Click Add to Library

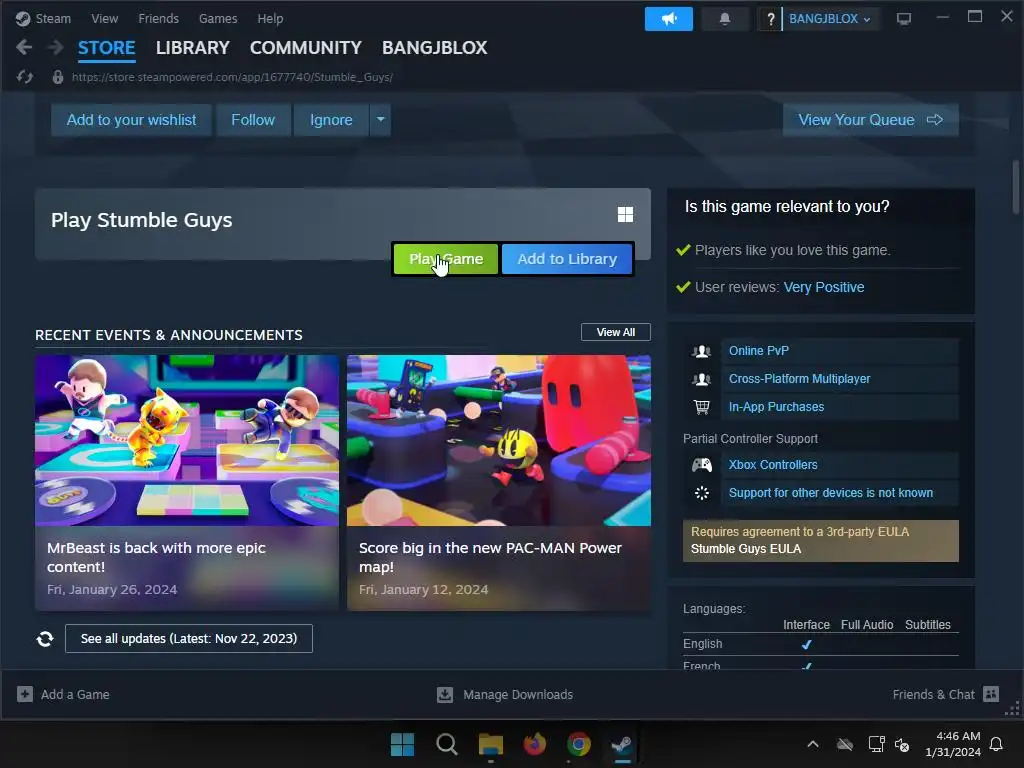click(x=567, y=259)
